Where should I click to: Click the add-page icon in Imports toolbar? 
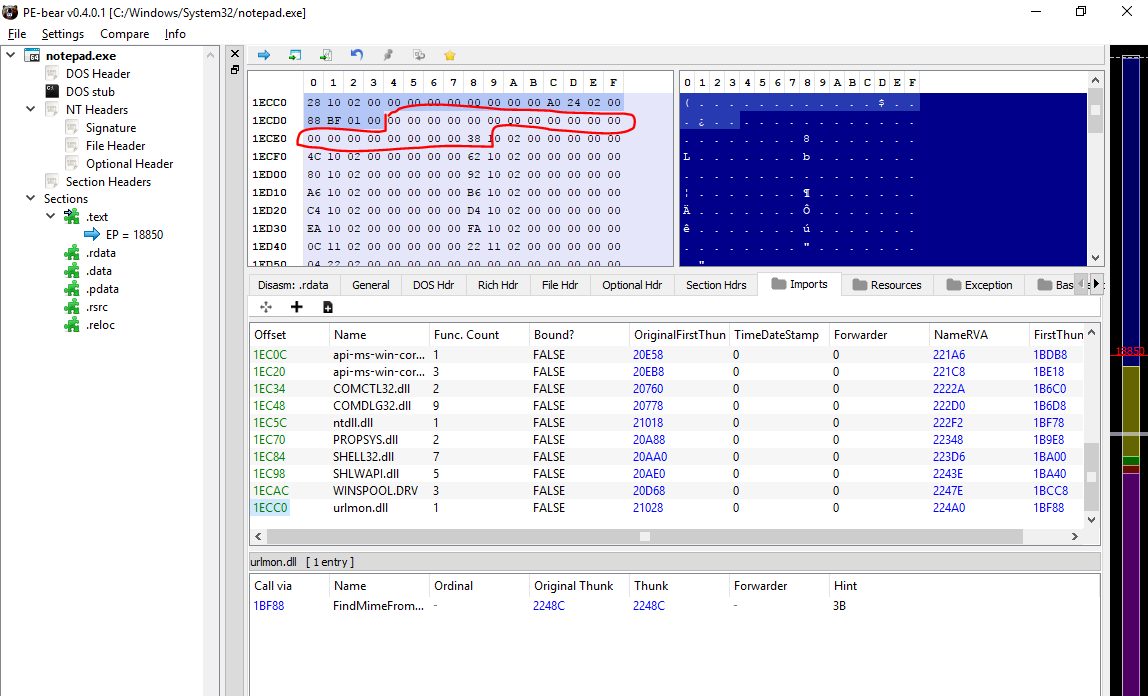pyautogui.click(x=327, y=307)
